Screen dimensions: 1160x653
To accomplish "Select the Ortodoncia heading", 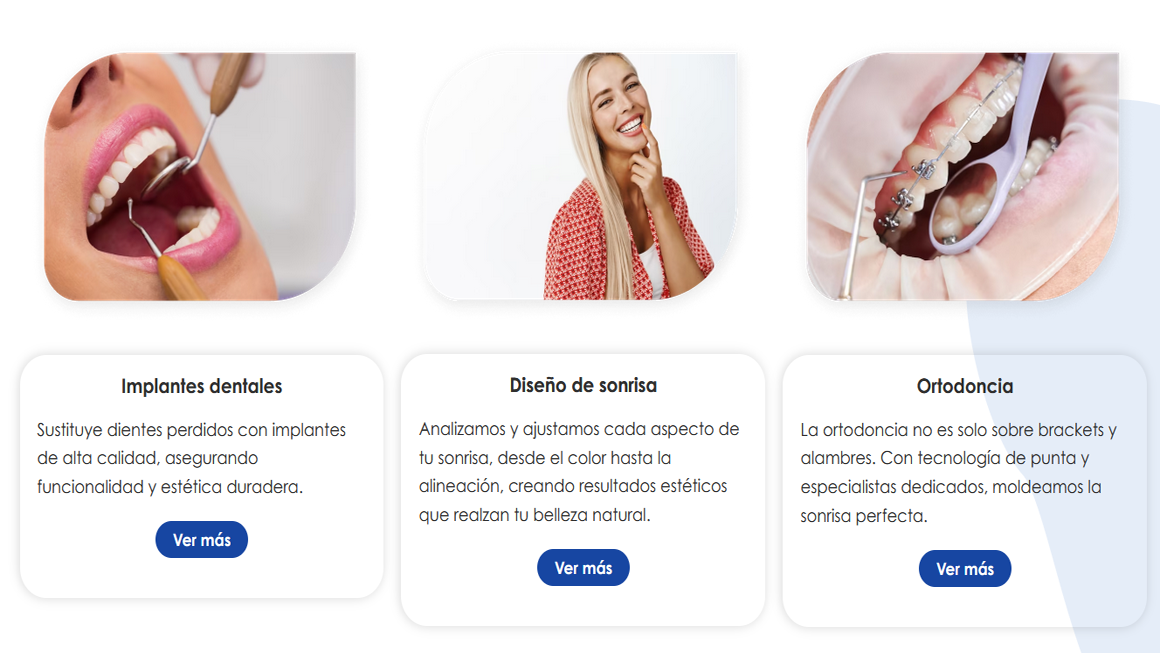I will coord(965,386).
